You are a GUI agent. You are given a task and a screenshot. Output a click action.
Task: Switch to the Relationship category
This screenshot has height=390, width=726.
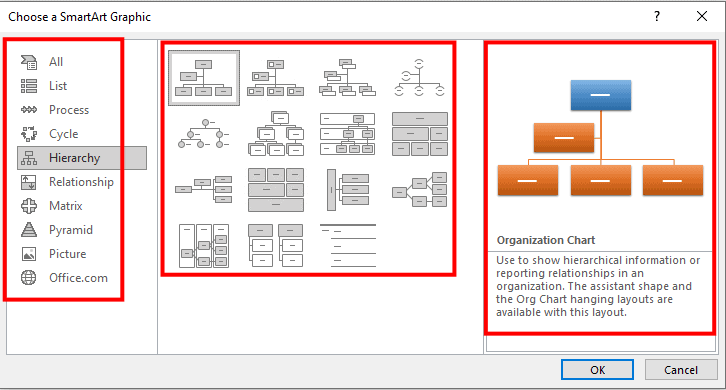[x=81, y=182]
